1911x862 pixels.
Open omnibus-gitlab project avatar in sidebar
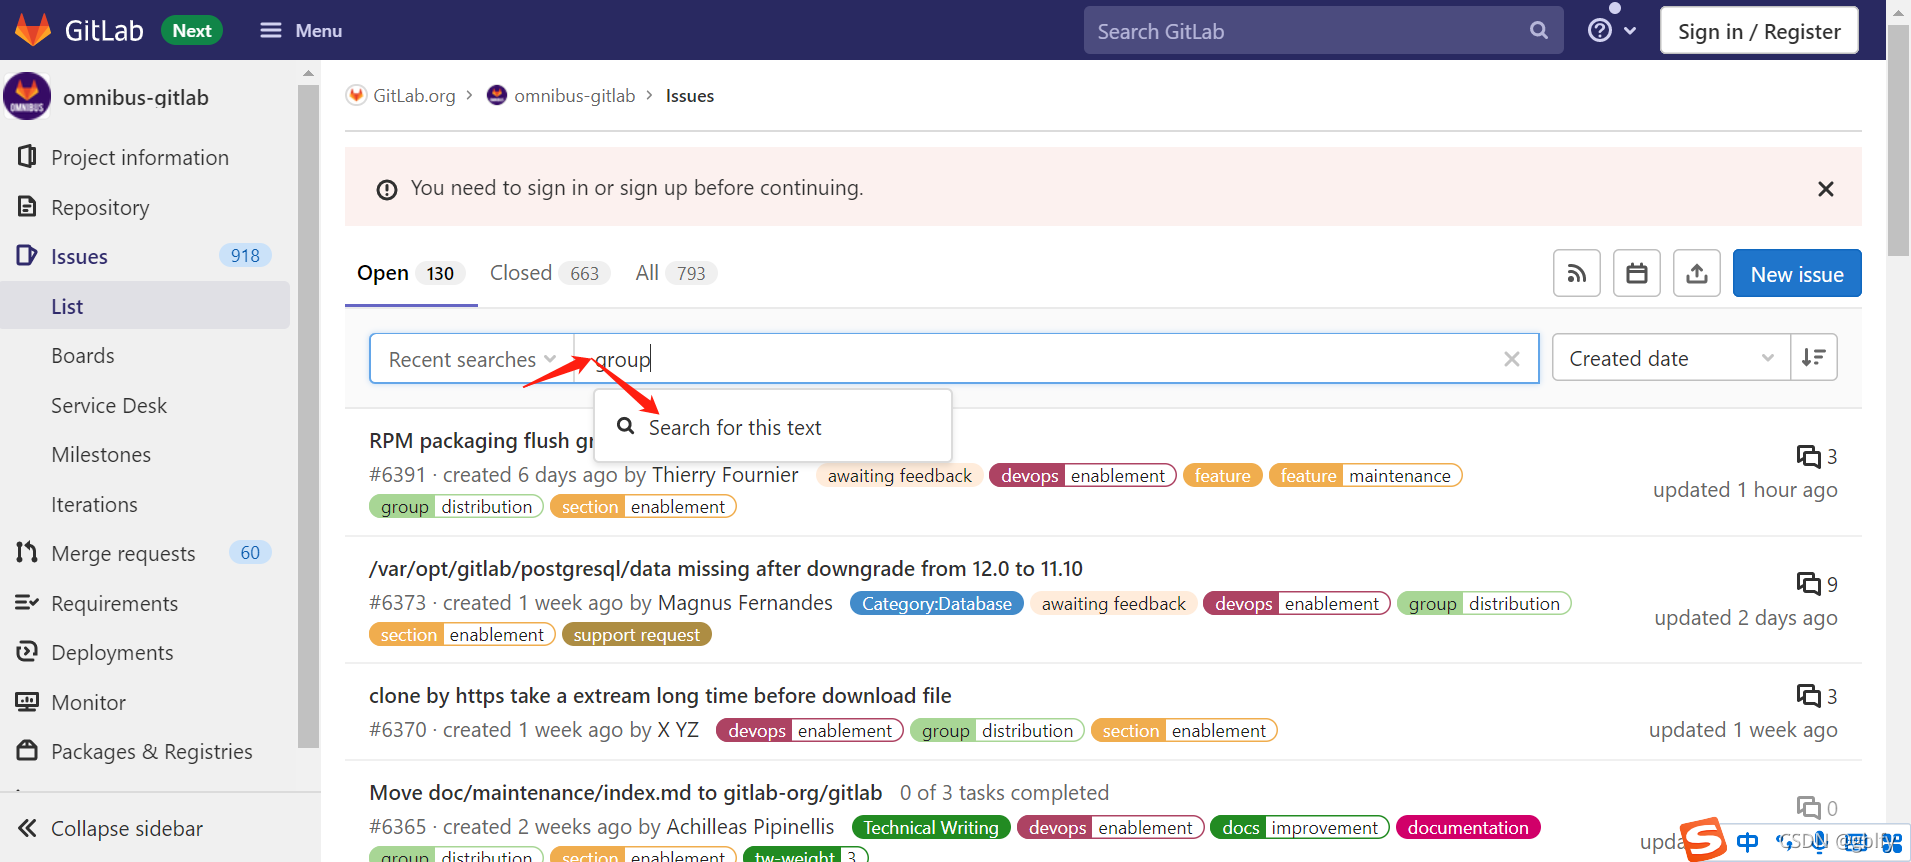[27, 97]
